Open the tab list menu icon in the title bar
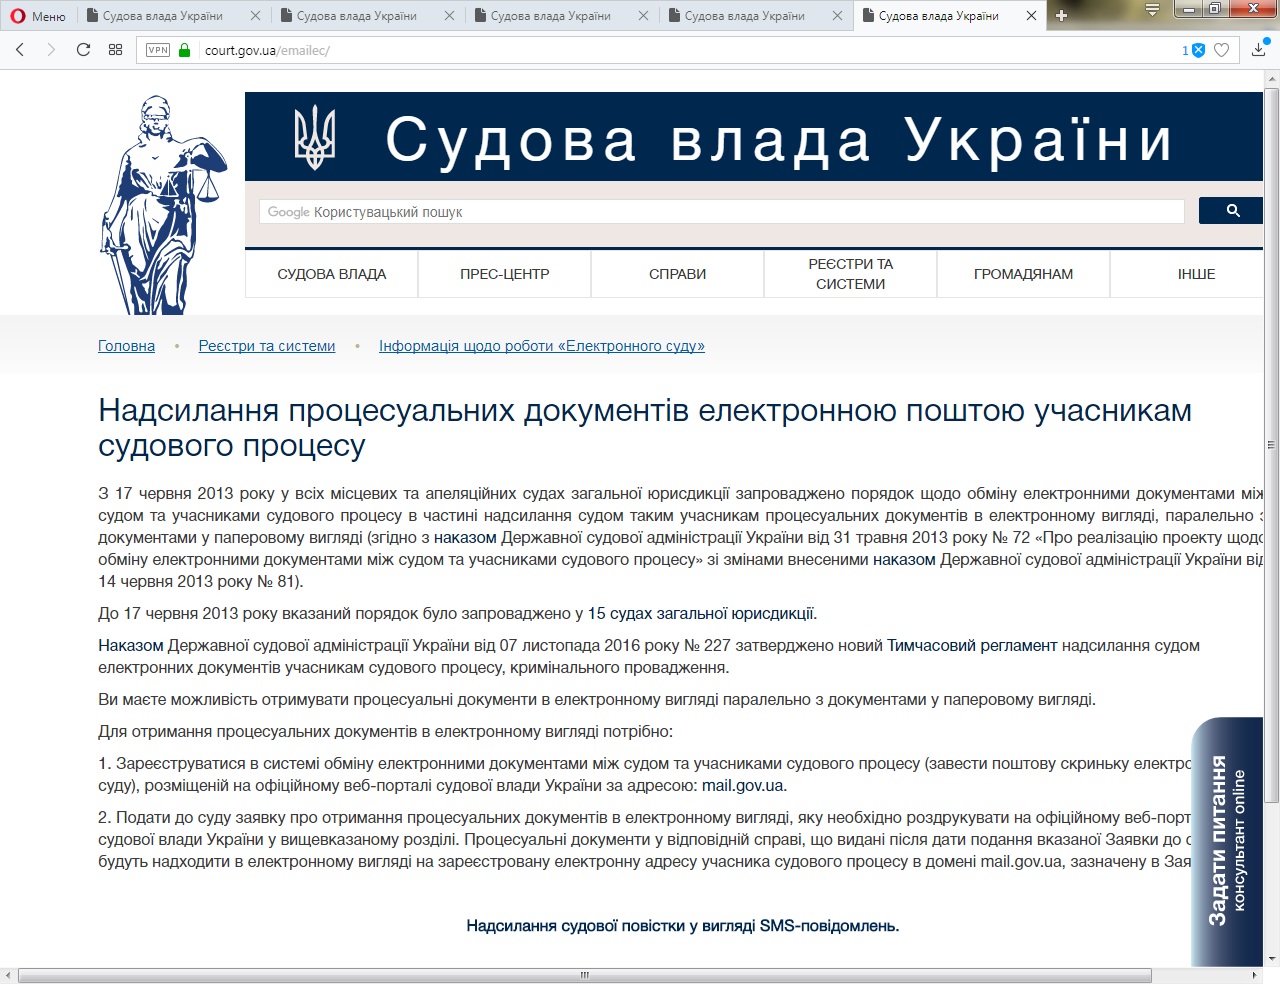This screenshot has height=984, width=1280. pos(1152,10)
